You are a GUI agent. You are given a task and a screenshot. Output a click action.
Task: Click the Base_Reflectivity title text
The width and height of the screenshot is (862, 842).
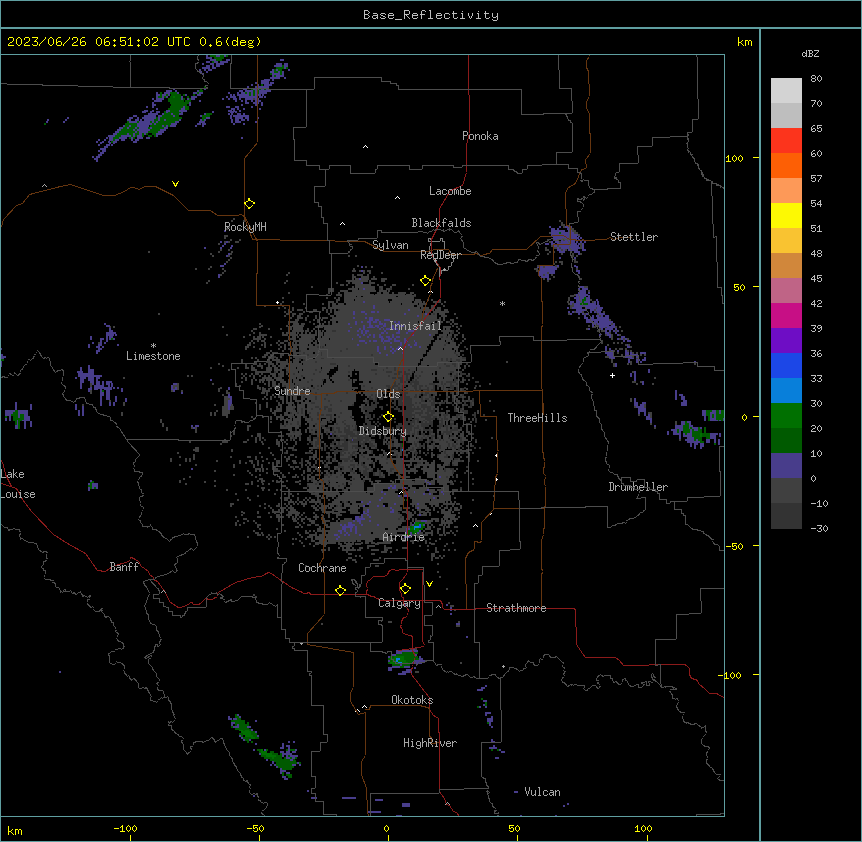point(430,15)
